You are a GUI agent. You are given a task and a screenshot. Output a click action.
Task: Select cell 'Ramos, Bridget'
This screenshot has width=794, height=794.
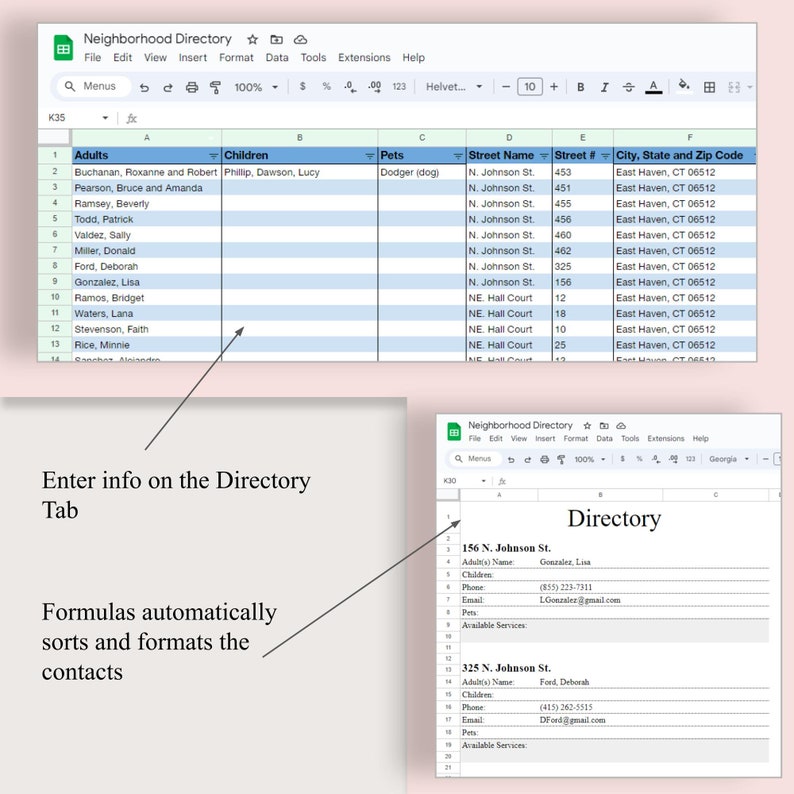[x=146, y=298]
